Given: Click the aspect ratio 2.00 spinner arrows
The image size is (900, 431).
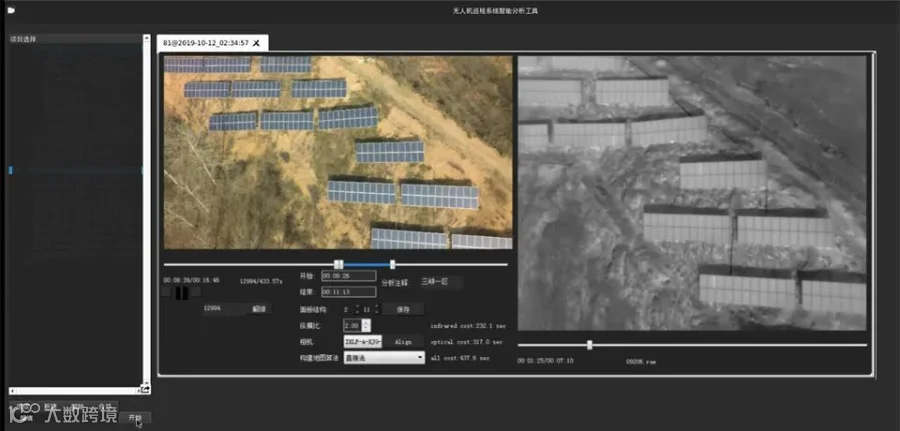Looking at the screenshot, I should tap(366, 325).
